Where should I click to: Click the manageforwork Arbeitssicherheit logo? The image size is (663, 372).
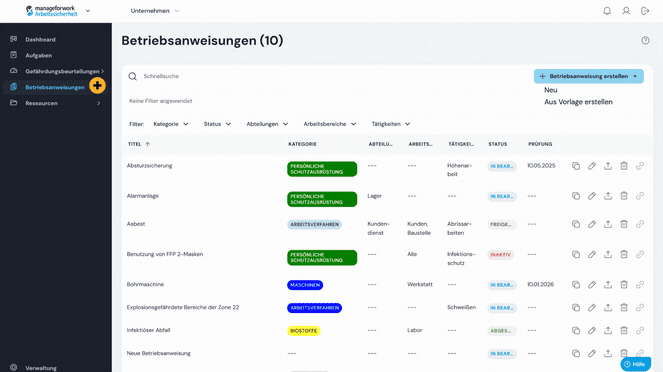coord(51,11)
